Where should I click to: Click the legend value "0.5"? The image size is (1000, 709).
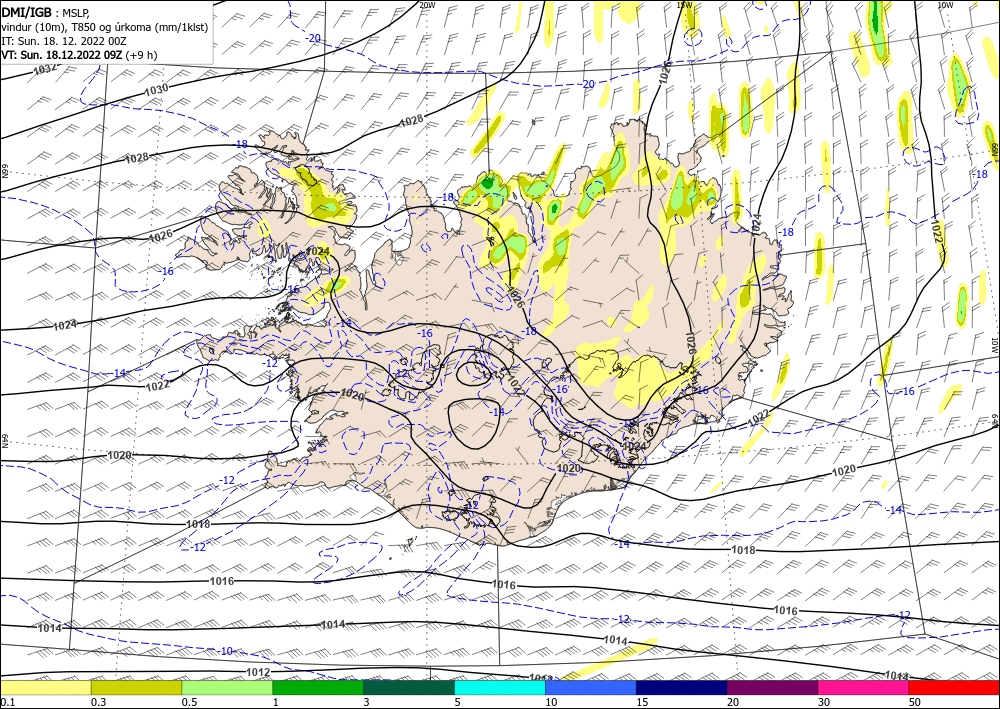click(x=189, y=702)
